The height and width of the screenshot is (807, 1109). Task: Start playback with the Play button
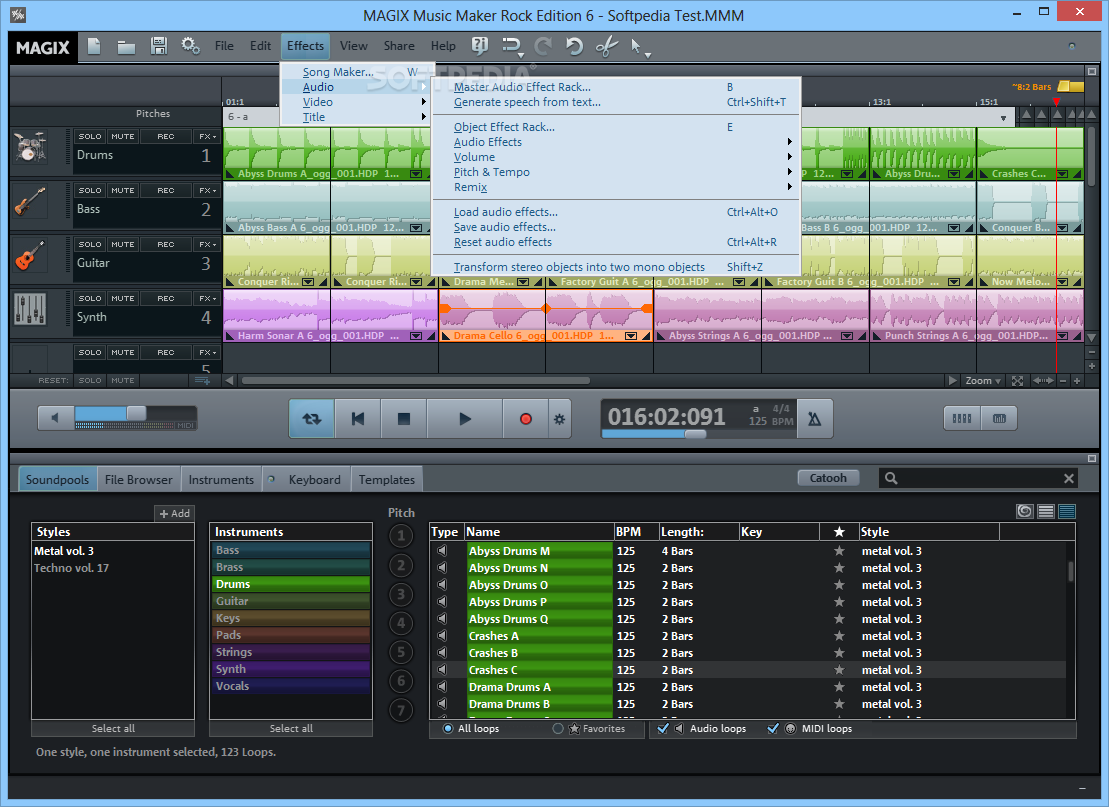click(x=465, y=419)
